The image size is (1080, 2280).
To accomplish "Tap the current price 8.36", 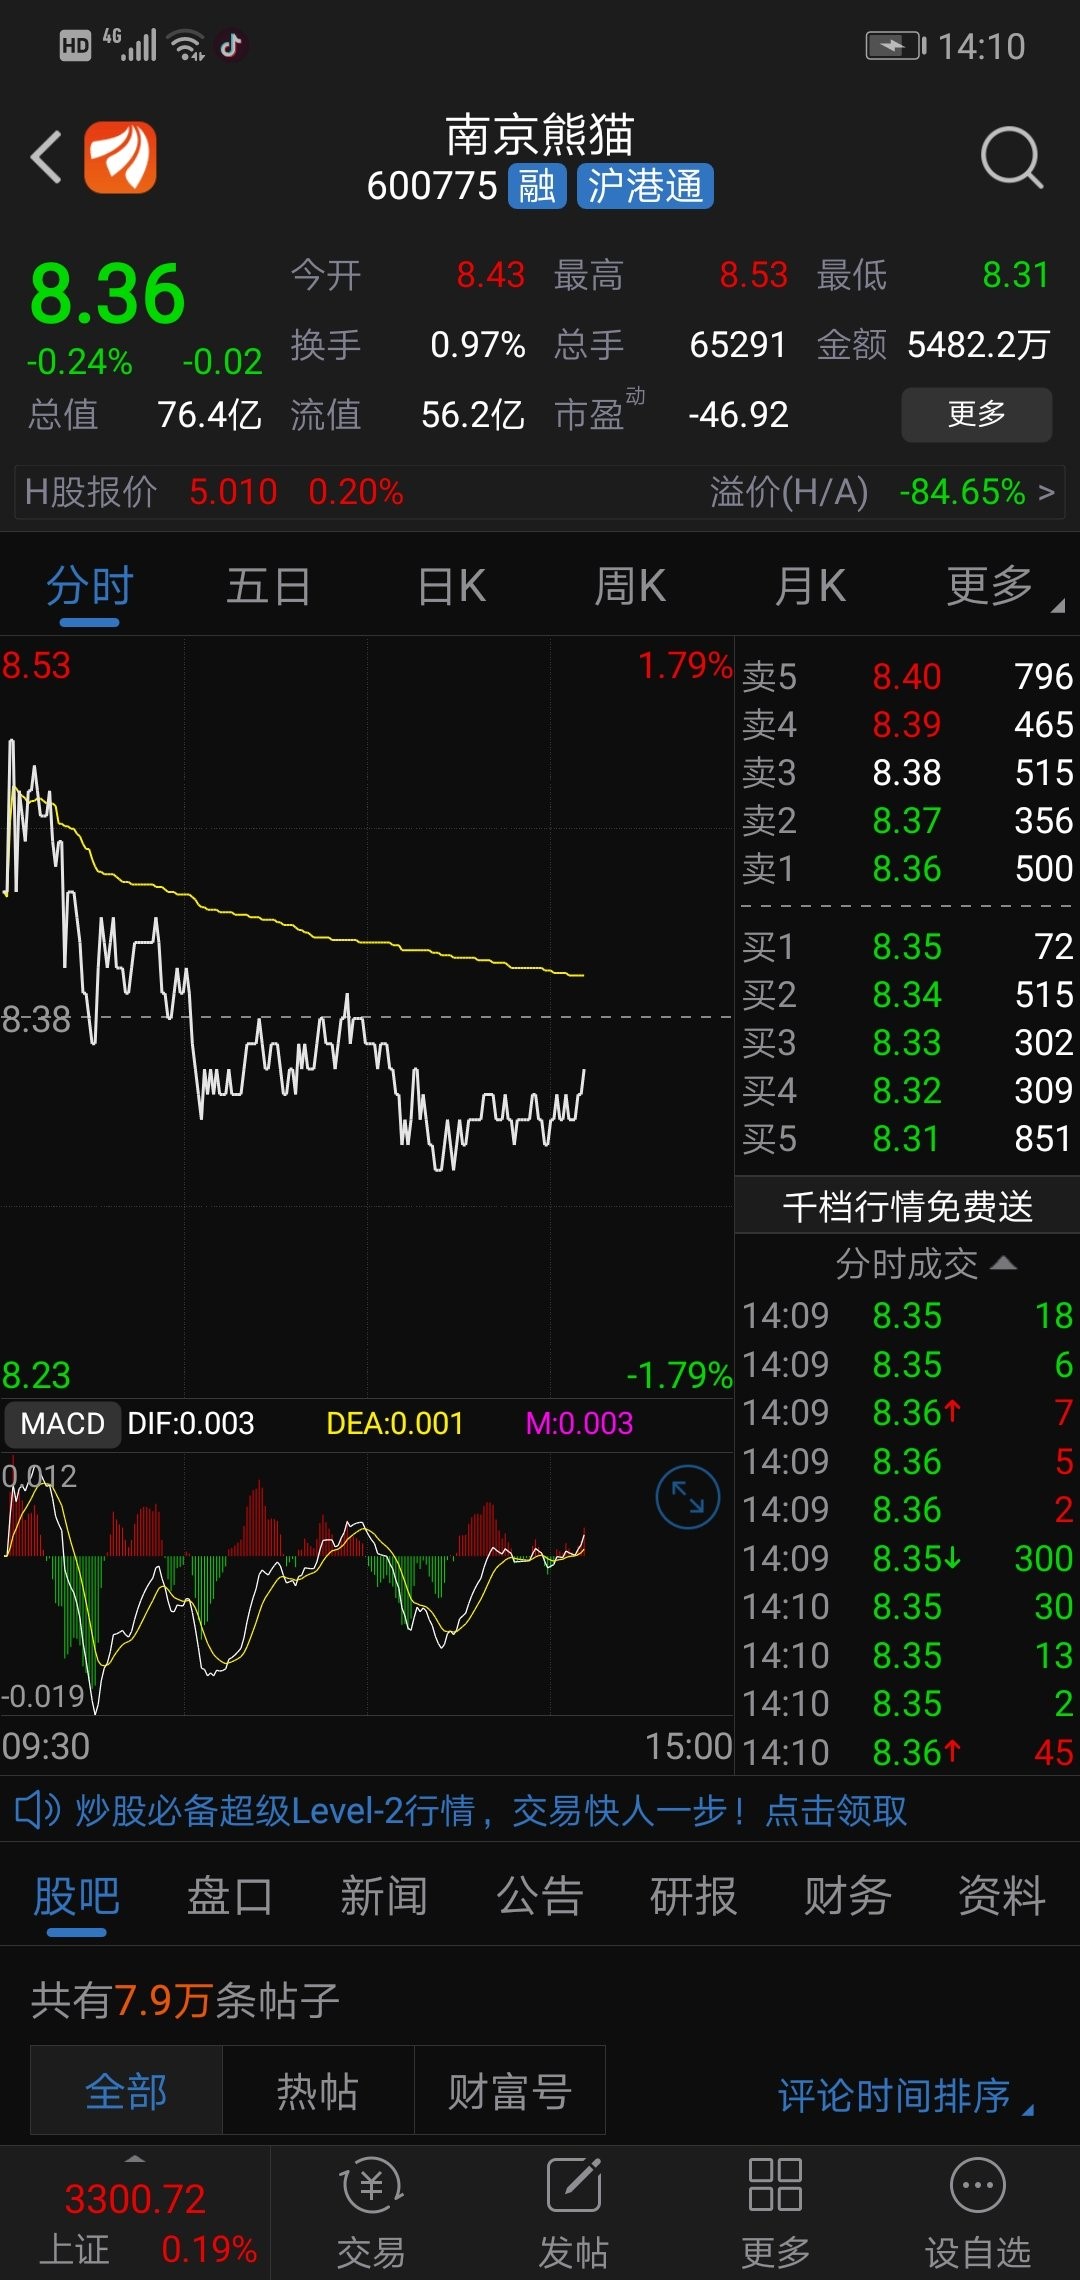I will [108, 294].
